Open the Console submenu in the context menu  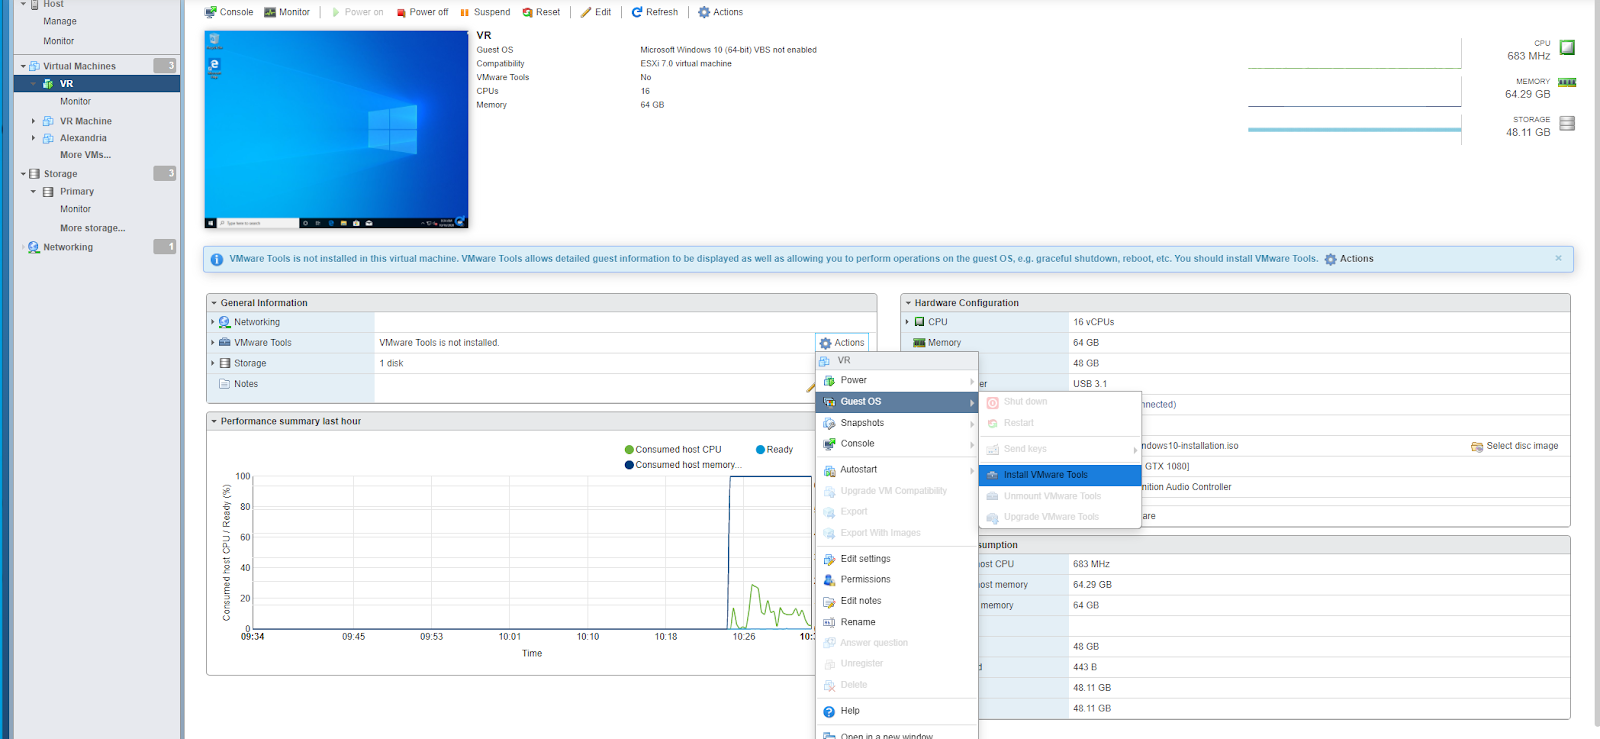click(x=897, y=444)
